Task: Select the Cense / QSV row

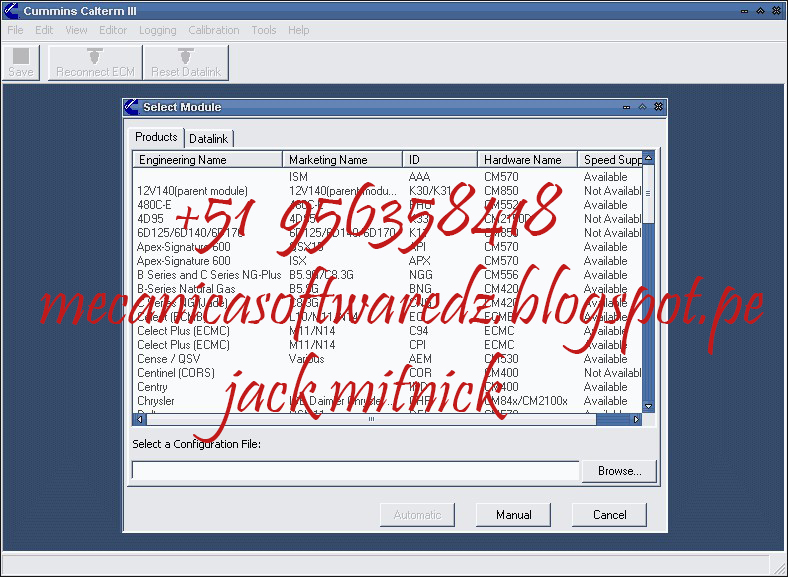Action: pyautogui.click(x=387, y=359)
